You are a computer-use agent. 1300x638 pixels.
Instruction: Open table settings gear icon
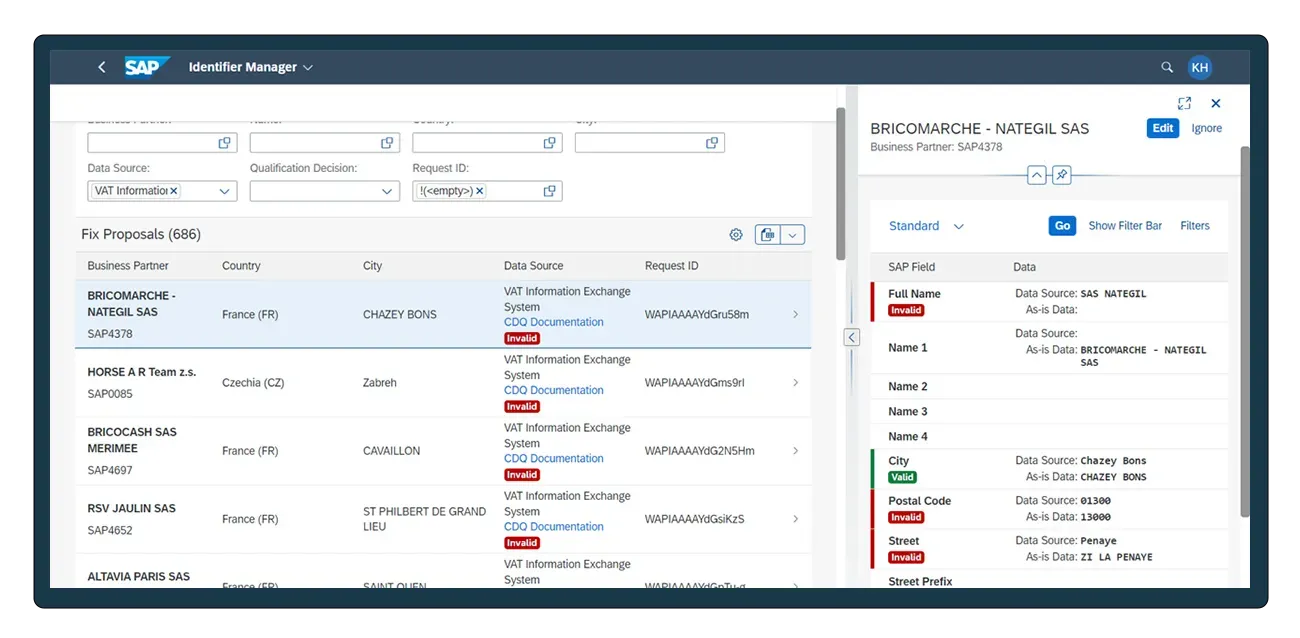pyautogui.click(x=736, y=235)
